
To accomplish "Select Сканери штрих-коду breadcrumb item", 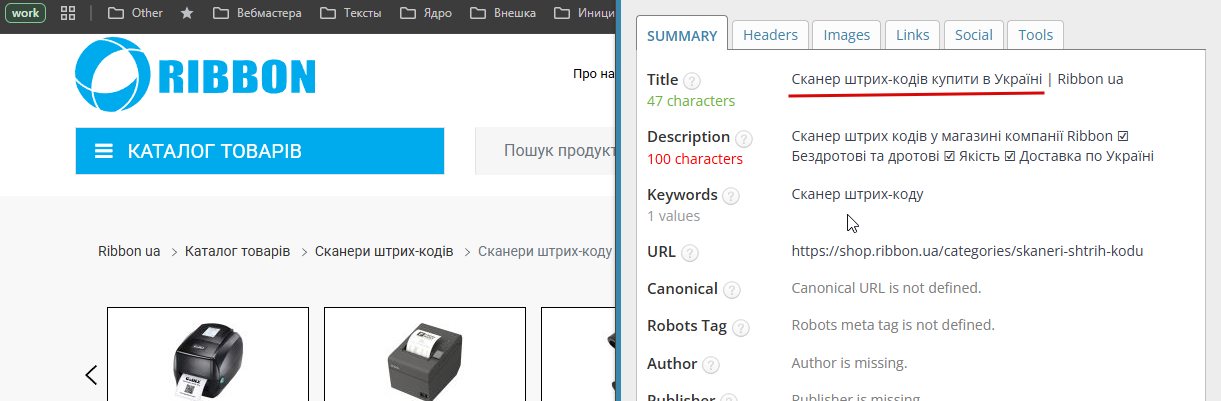I will point(546,251).
